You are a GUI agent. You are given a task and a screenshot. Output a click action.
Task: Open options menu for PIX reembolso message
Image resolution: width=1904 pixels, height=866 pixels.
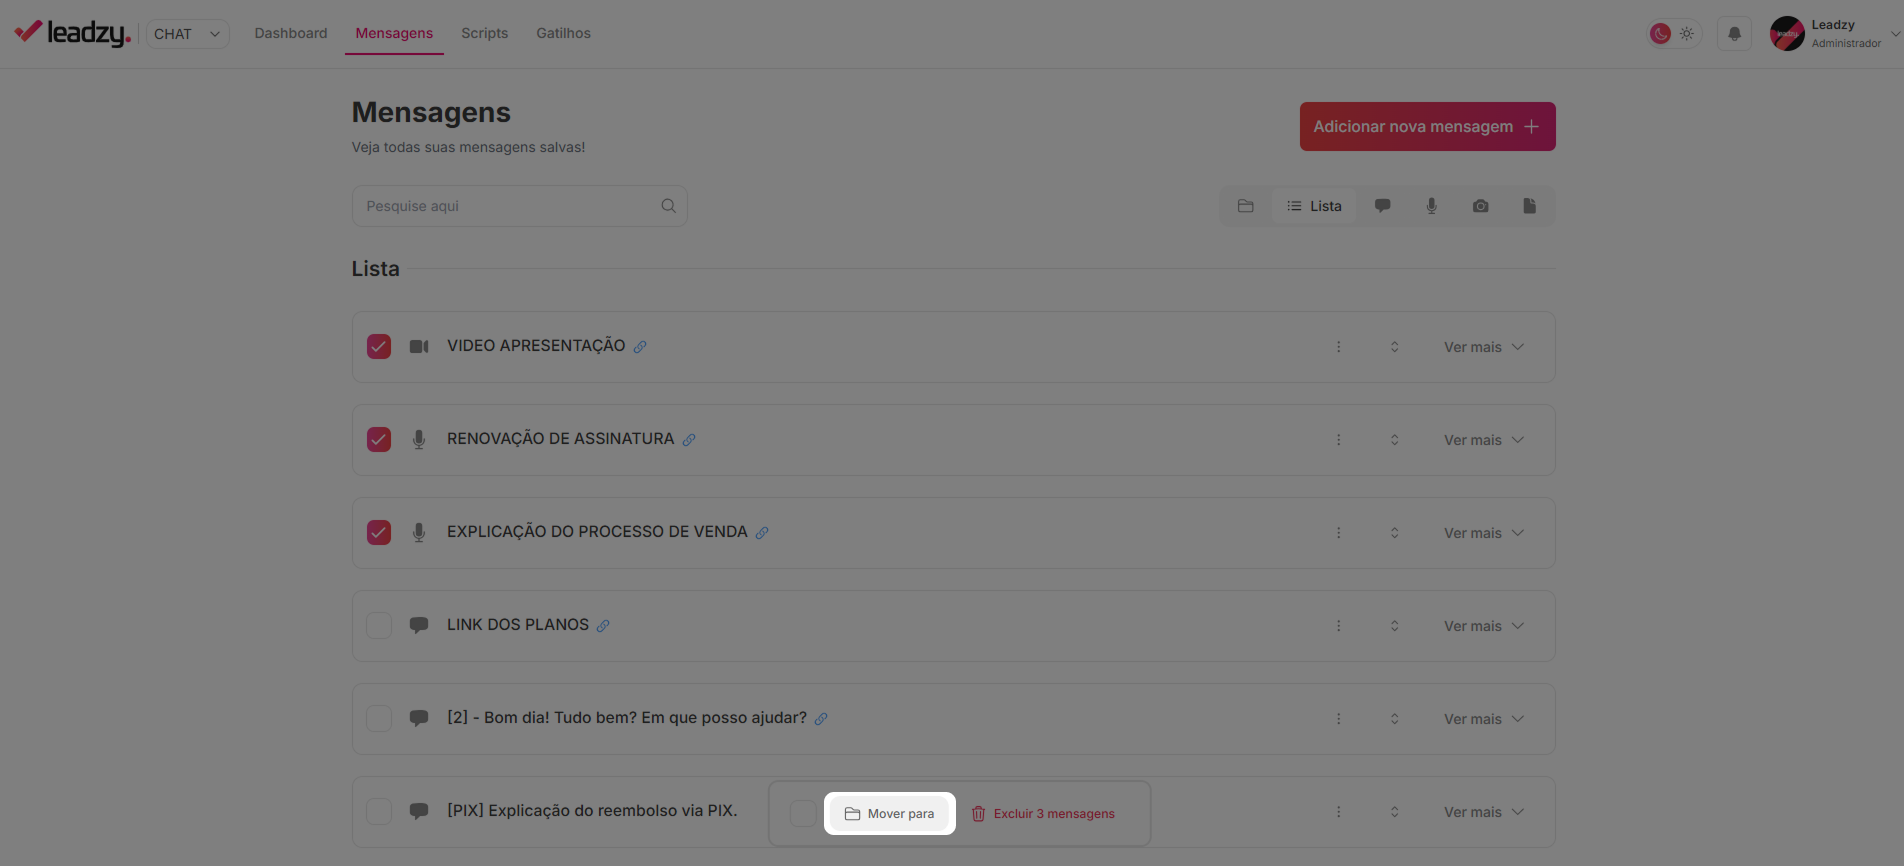[x=1339, y=812]
